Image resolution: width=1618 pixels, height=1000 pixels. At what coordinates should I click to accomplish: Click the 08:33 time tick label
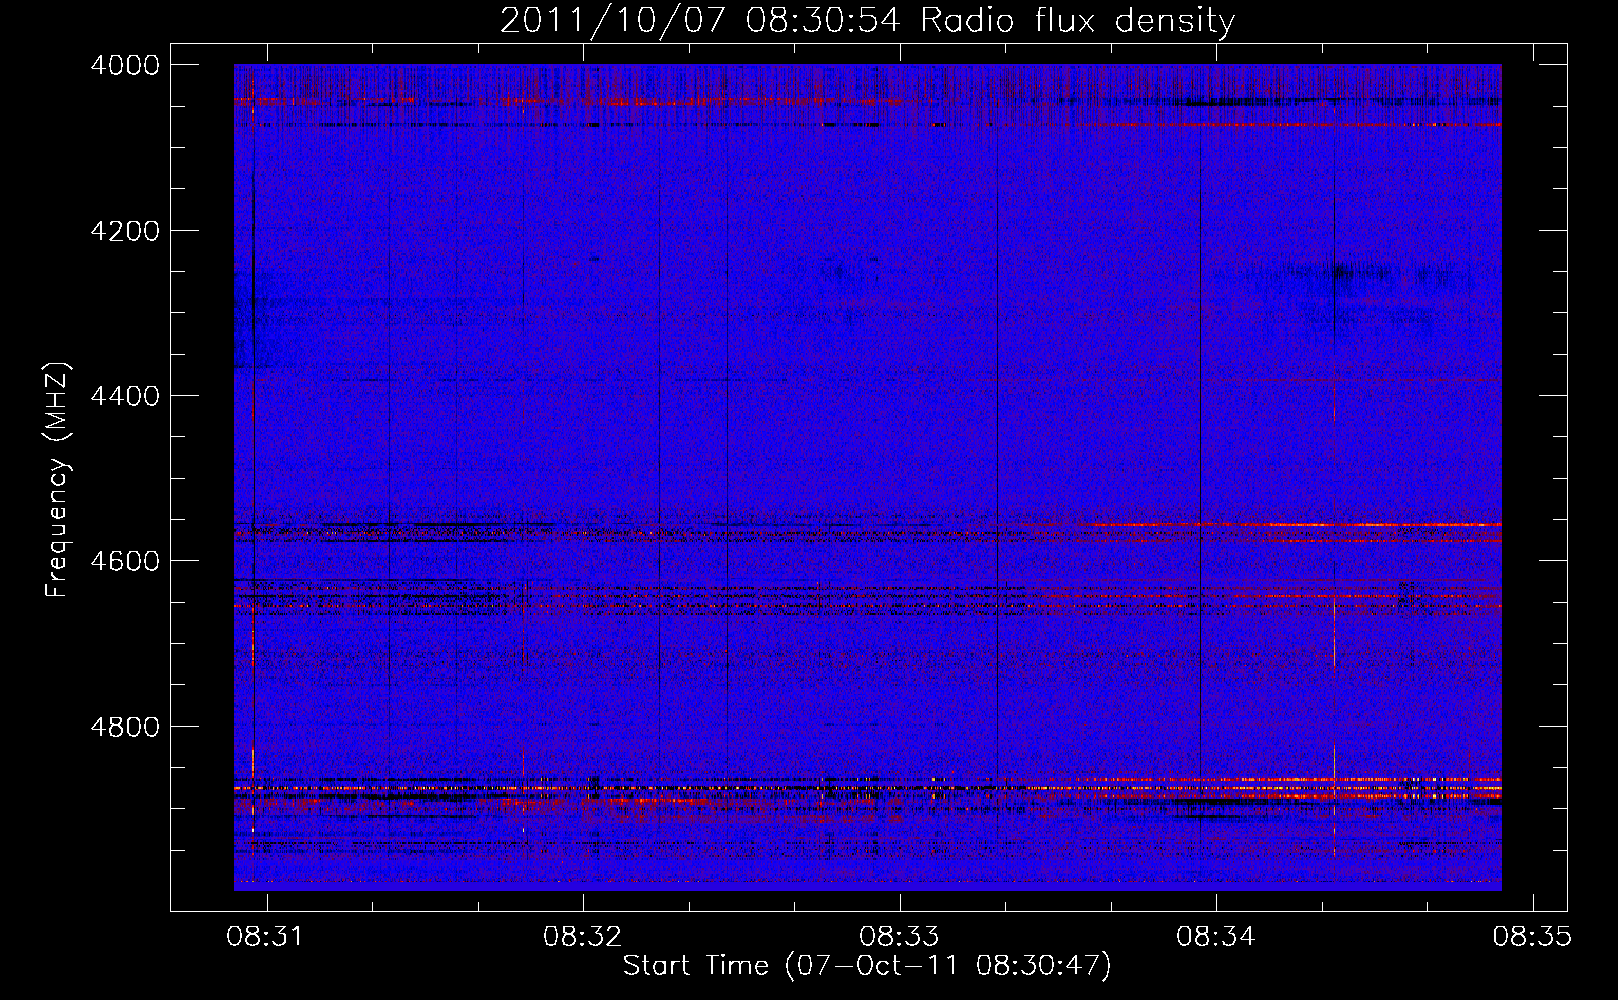coord(899,936)
